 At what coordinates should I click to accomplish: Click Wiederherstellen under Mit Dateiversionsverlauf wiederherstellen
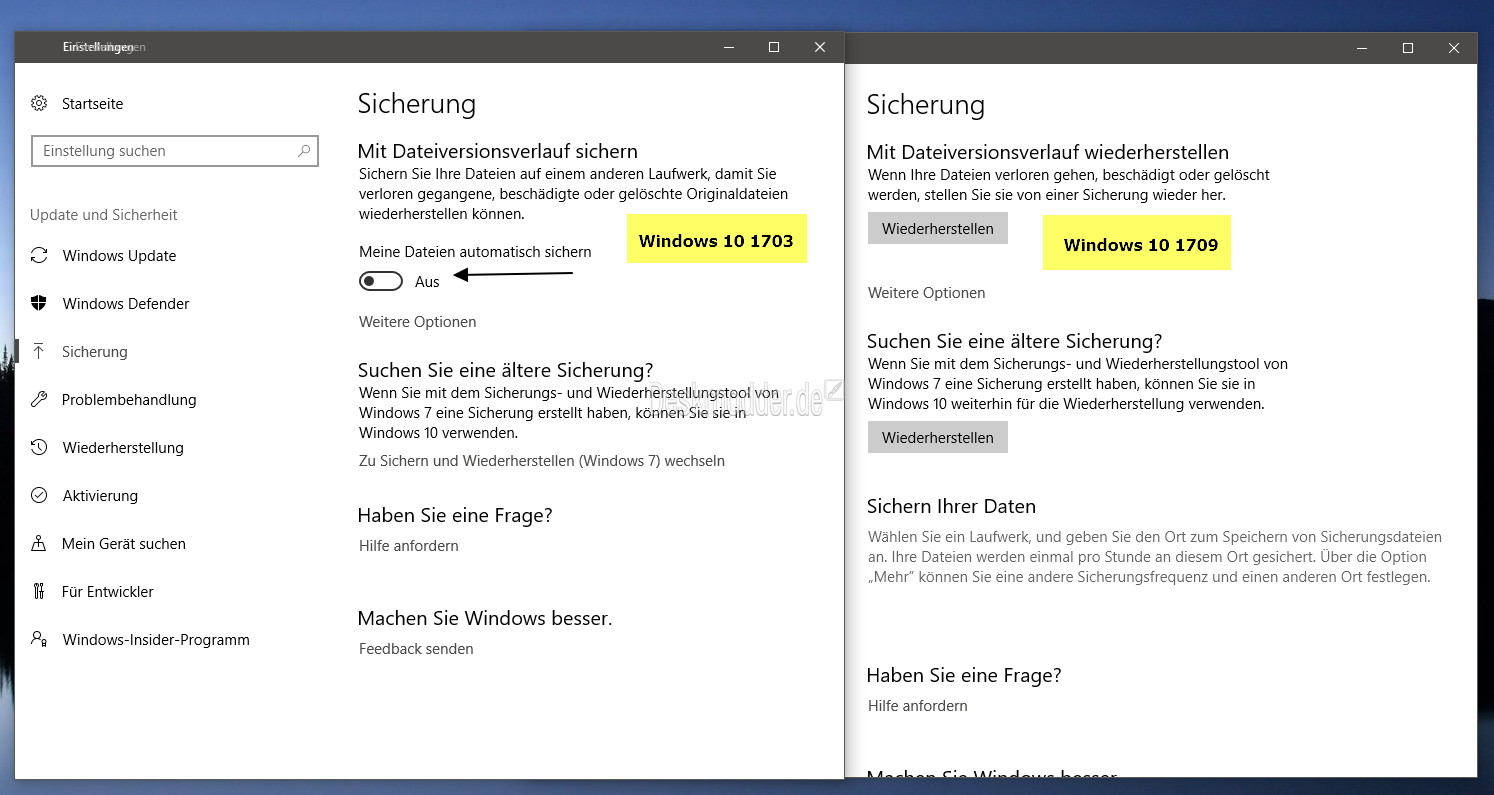[938, 228]
